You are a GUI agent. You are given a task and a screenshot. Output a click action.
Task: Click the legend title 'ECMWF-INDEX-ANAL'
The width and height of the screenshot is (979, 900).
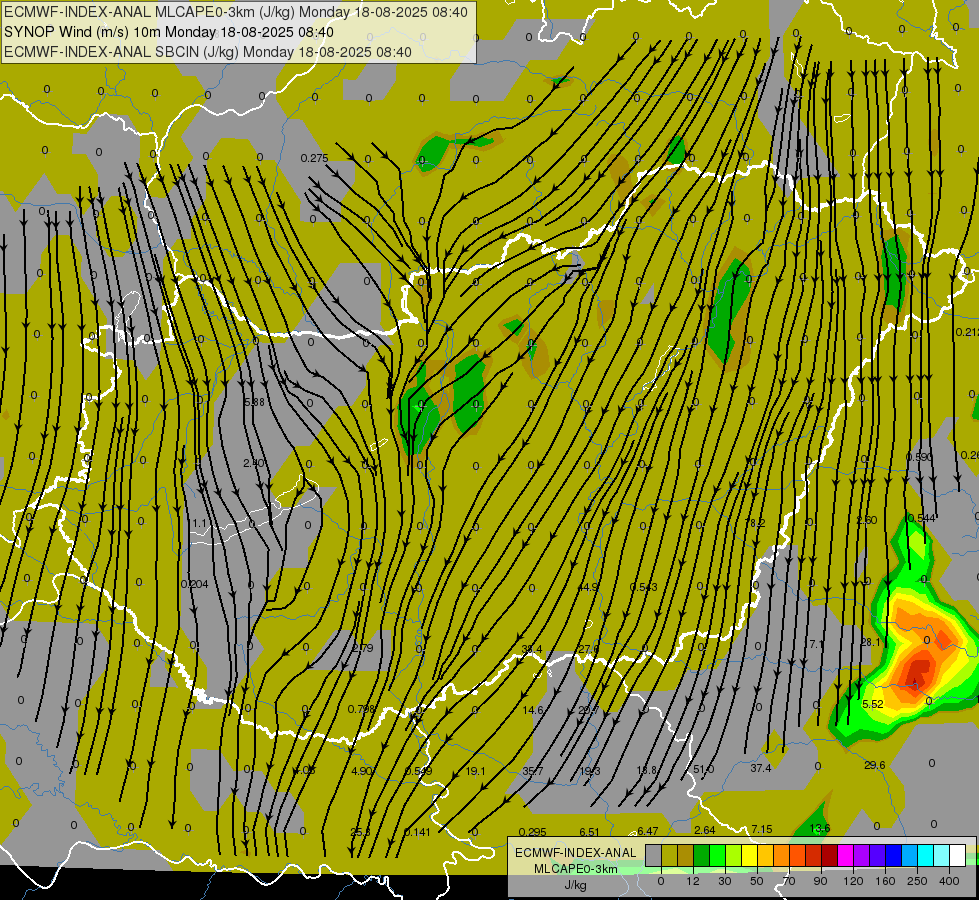575,853
